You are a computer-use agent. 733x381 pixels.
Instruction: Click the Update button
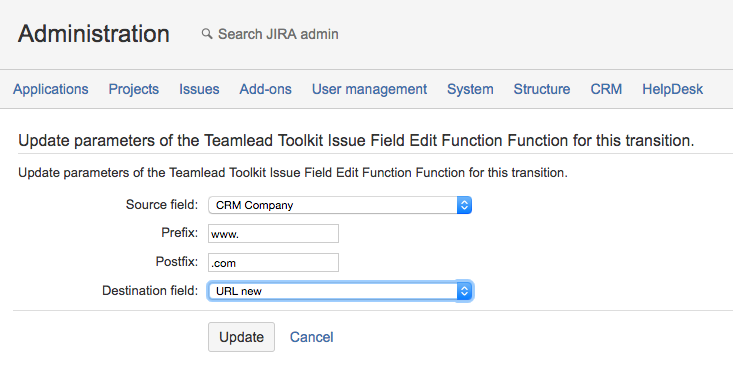pyautogui.click(x=241, y=337)
